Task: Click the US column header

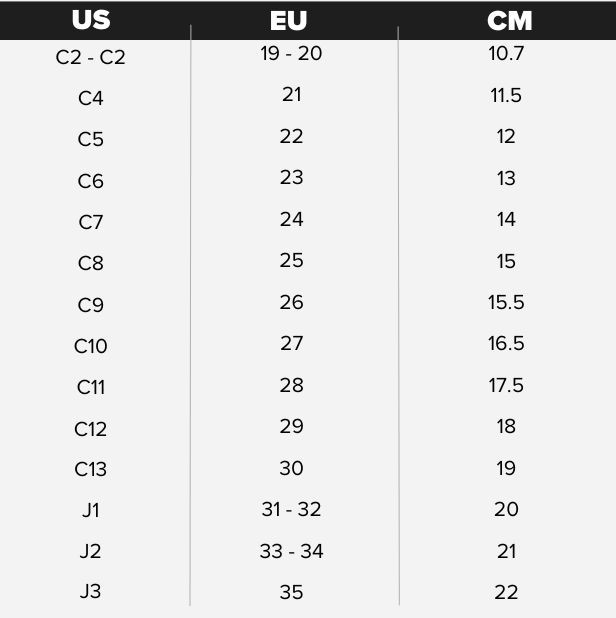Action: (91, 20)
